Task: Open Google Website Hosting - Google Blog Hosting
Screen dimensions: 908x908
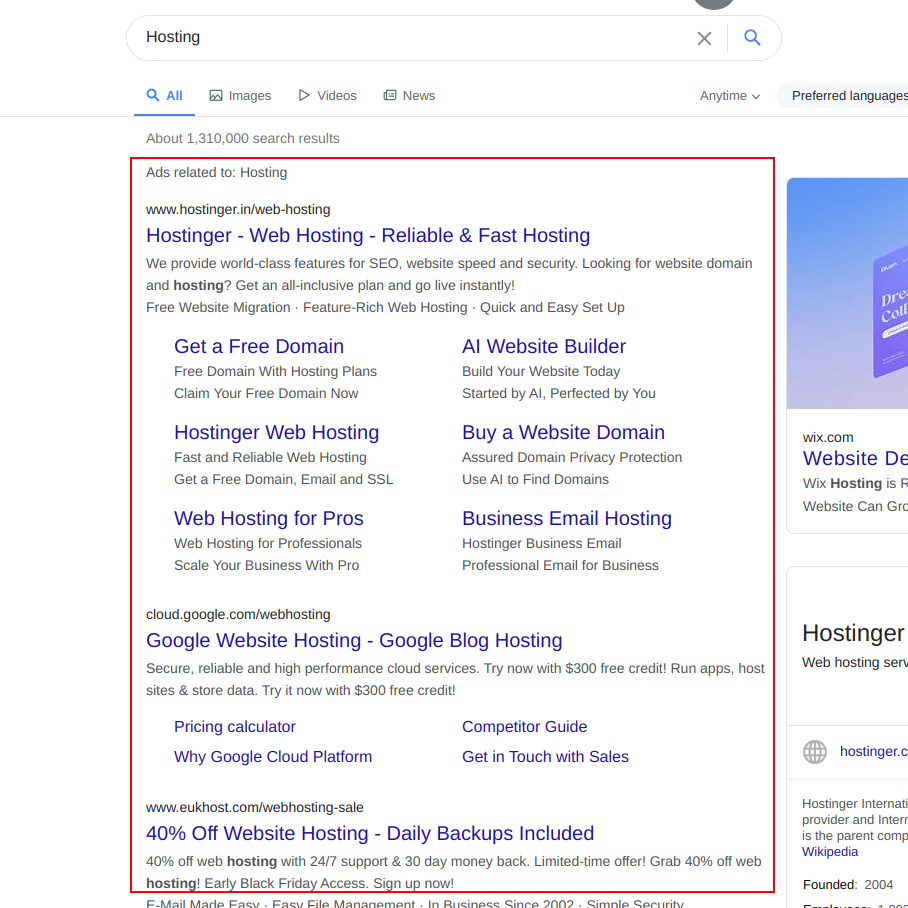Action: [354, 640]
